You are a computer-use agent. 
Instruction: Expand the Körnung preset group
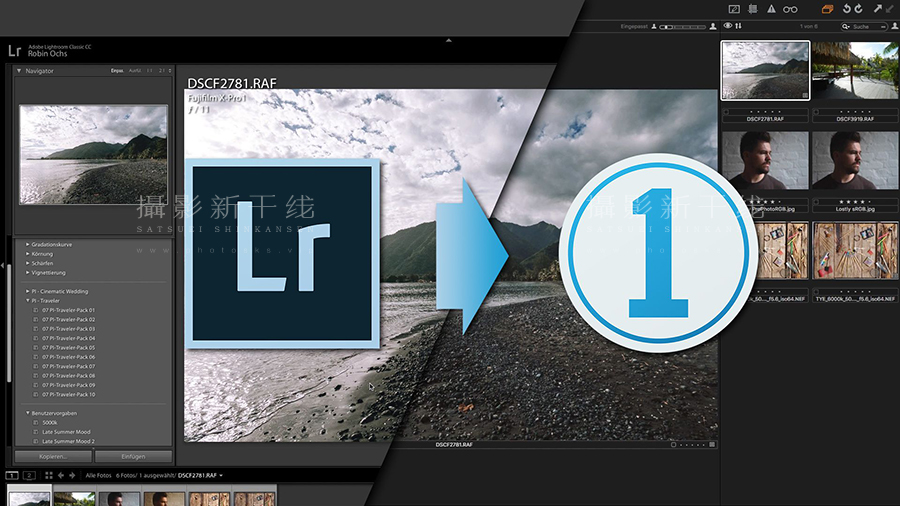point(27,254)
